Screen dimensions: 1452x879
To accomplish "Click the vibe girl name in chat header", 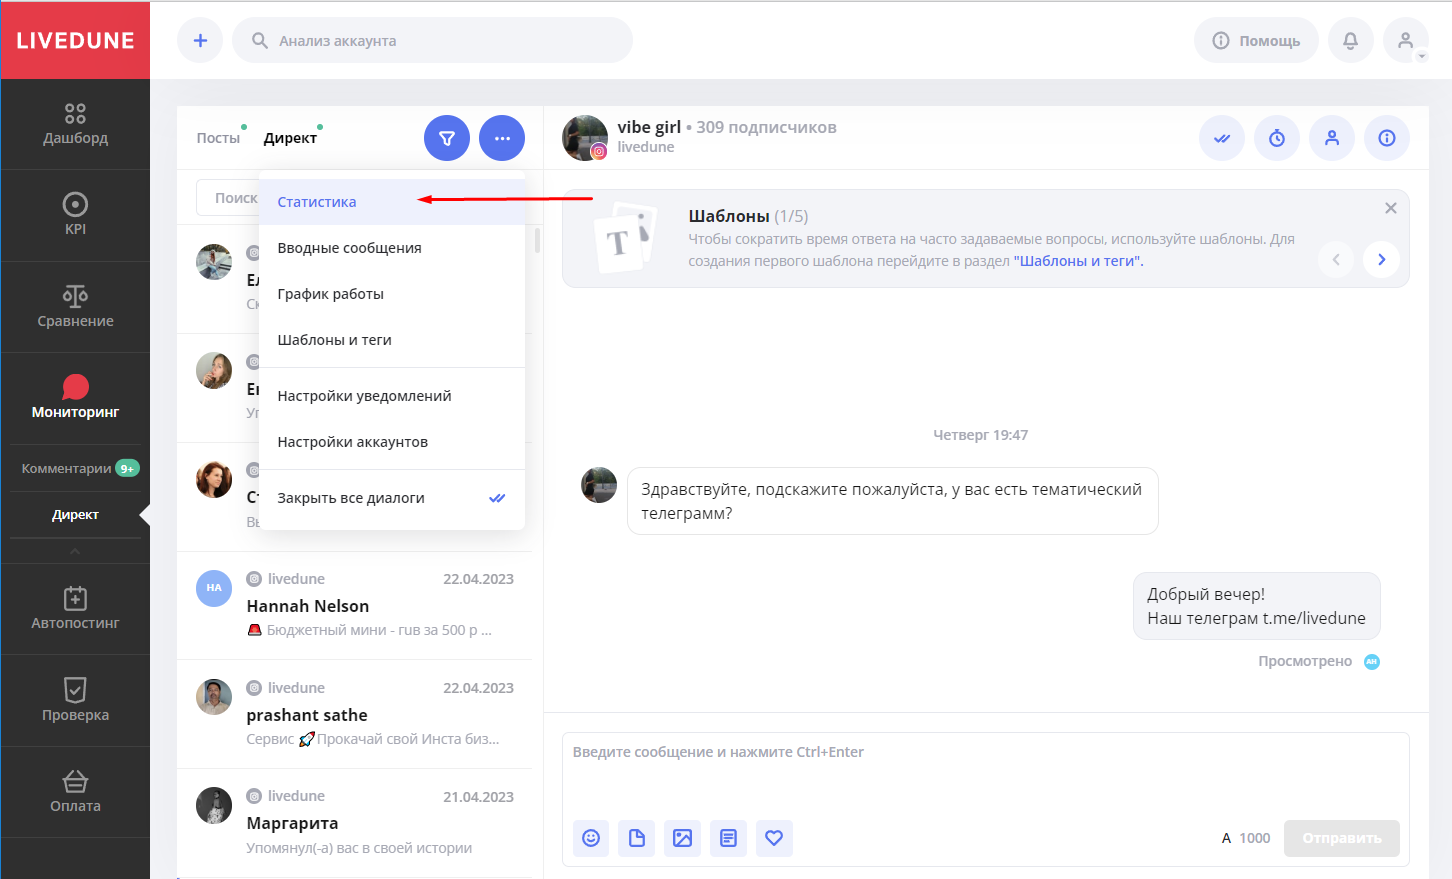I will tap(649, 127).
